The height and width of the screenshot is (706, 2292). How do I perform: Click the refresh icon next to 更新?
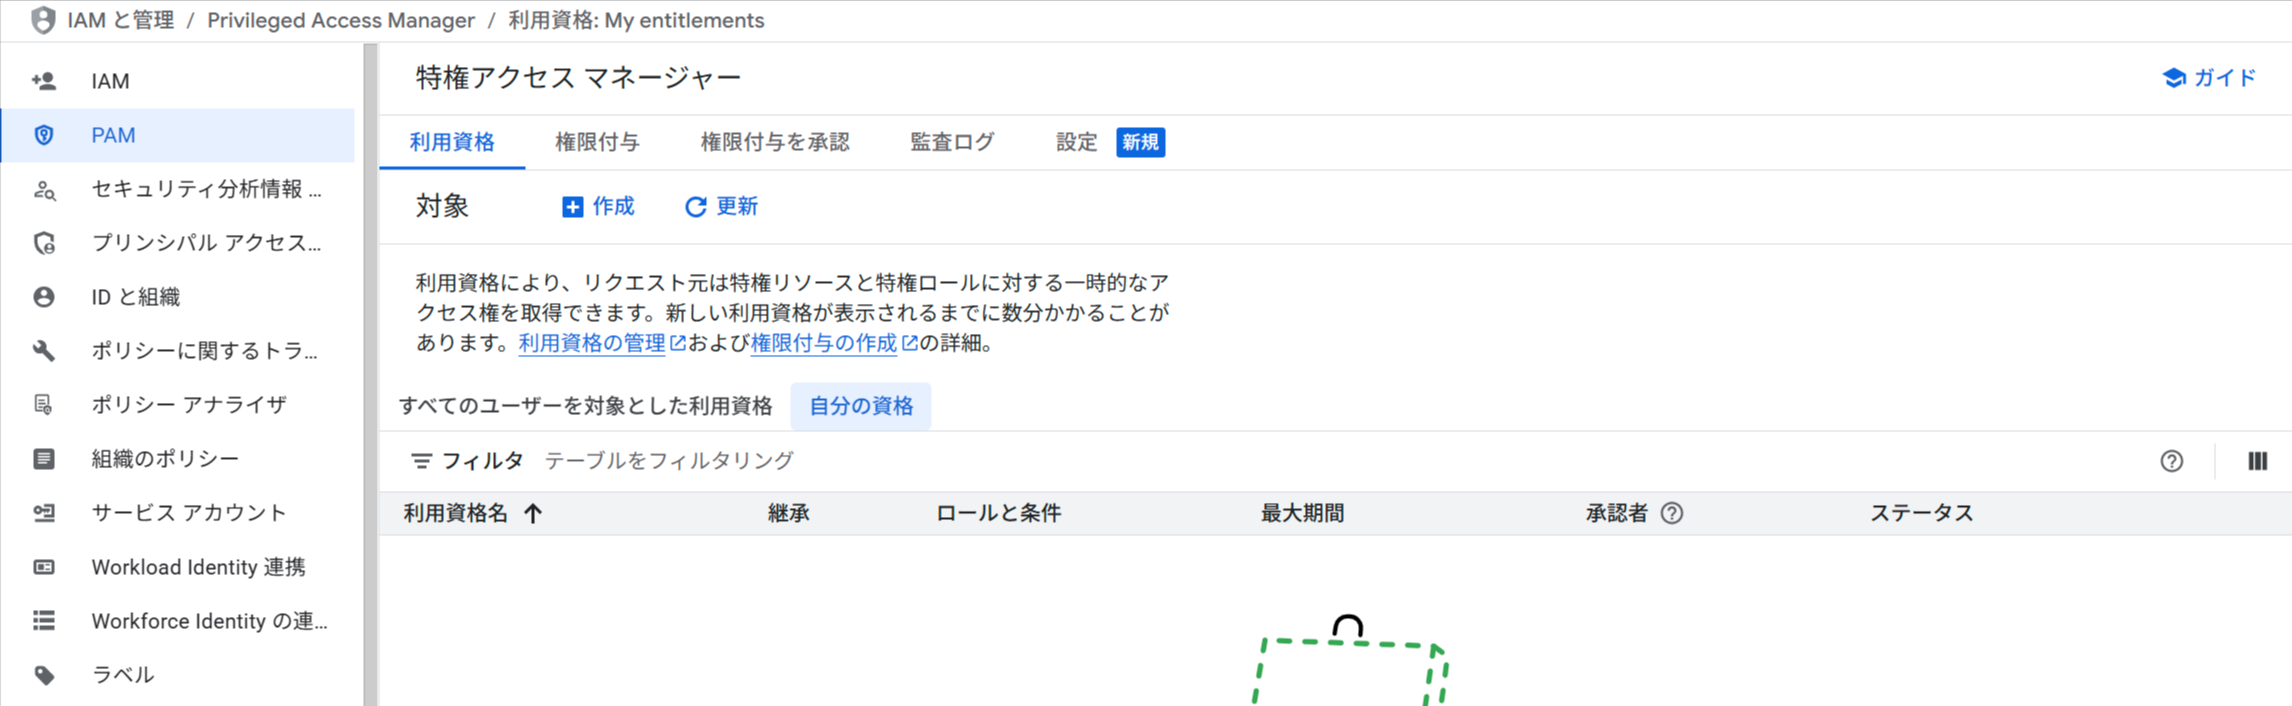tap(695, 207)
